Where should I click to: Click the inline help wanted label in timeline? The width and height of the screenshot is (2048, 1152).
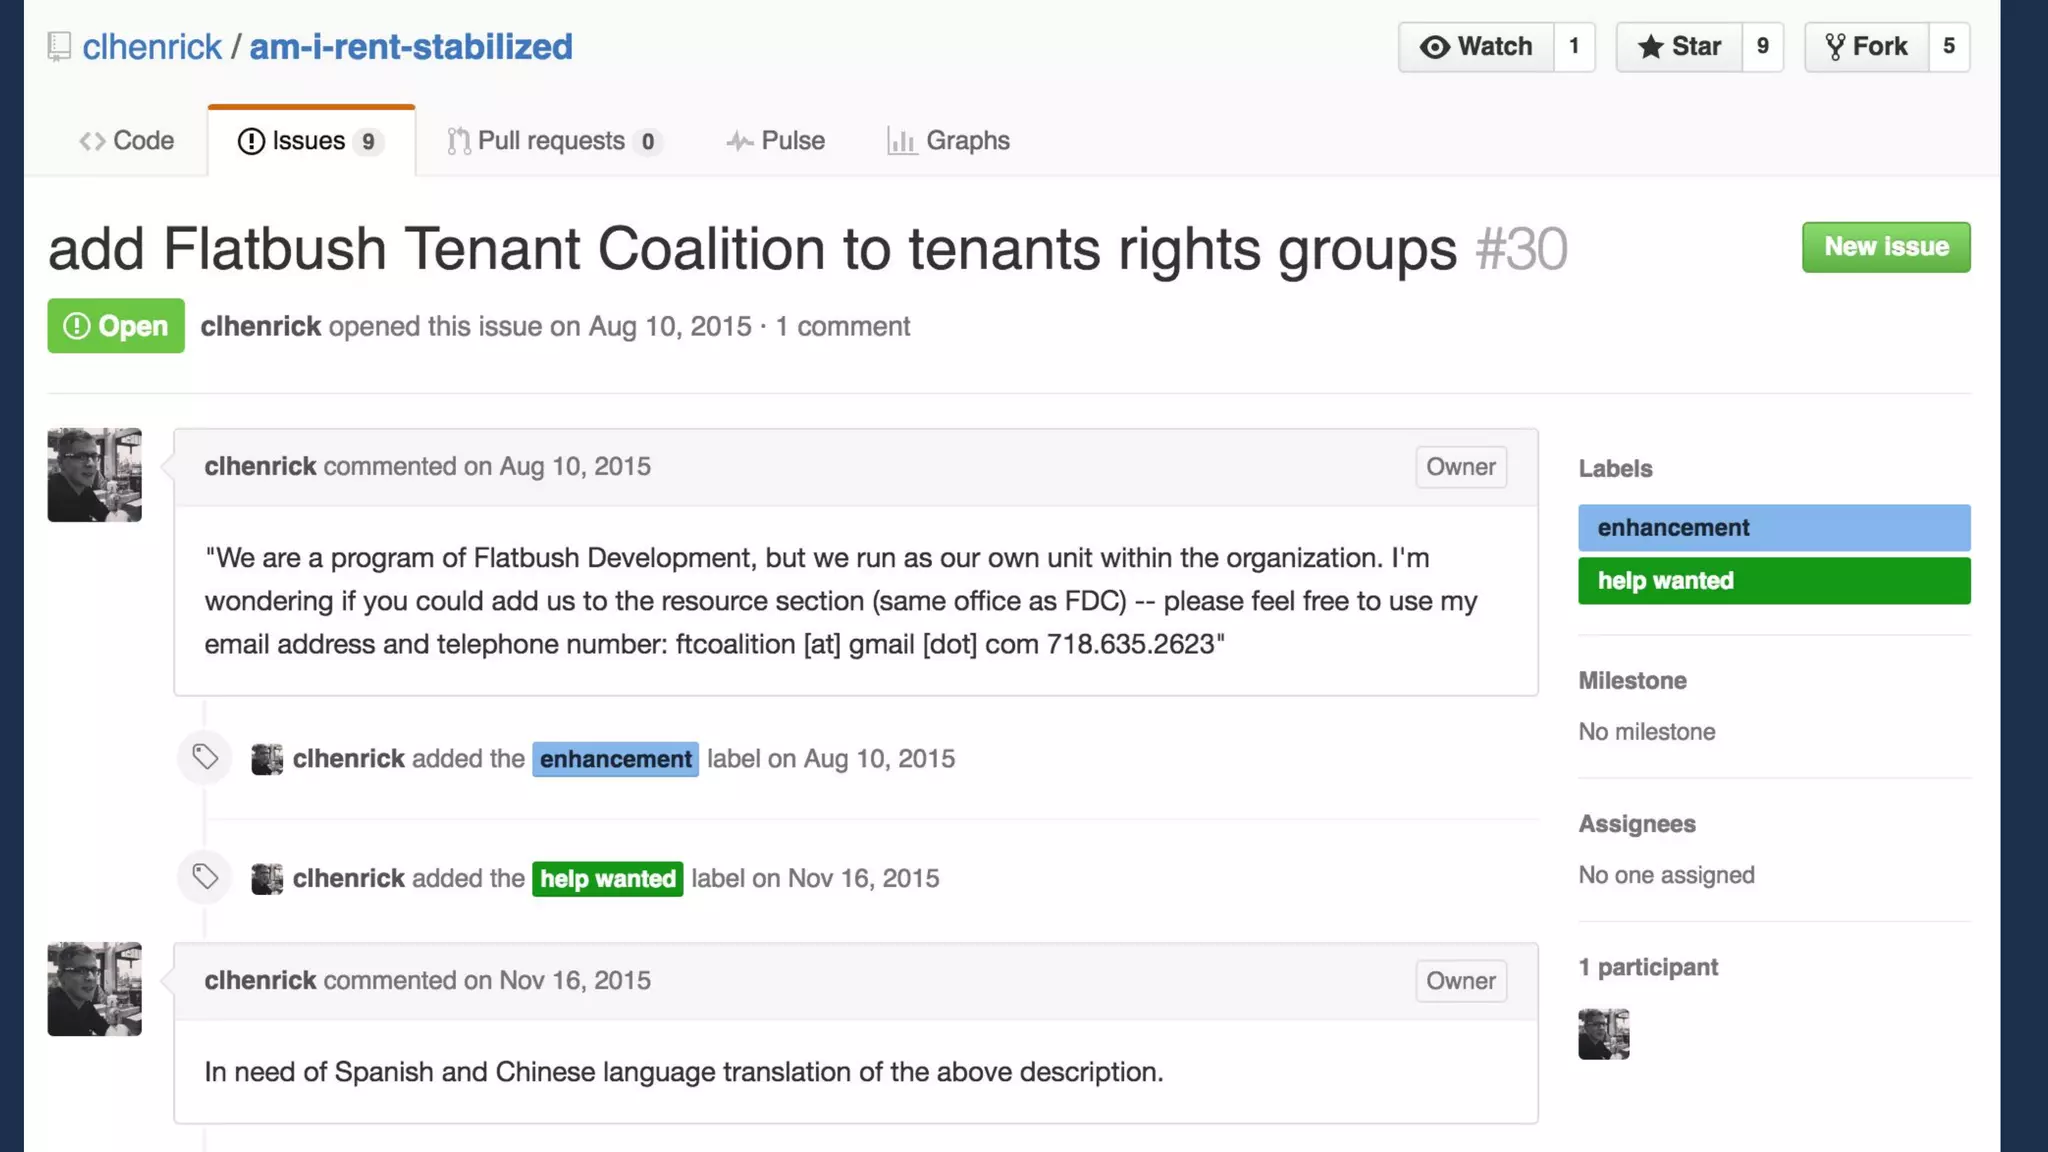607,879
